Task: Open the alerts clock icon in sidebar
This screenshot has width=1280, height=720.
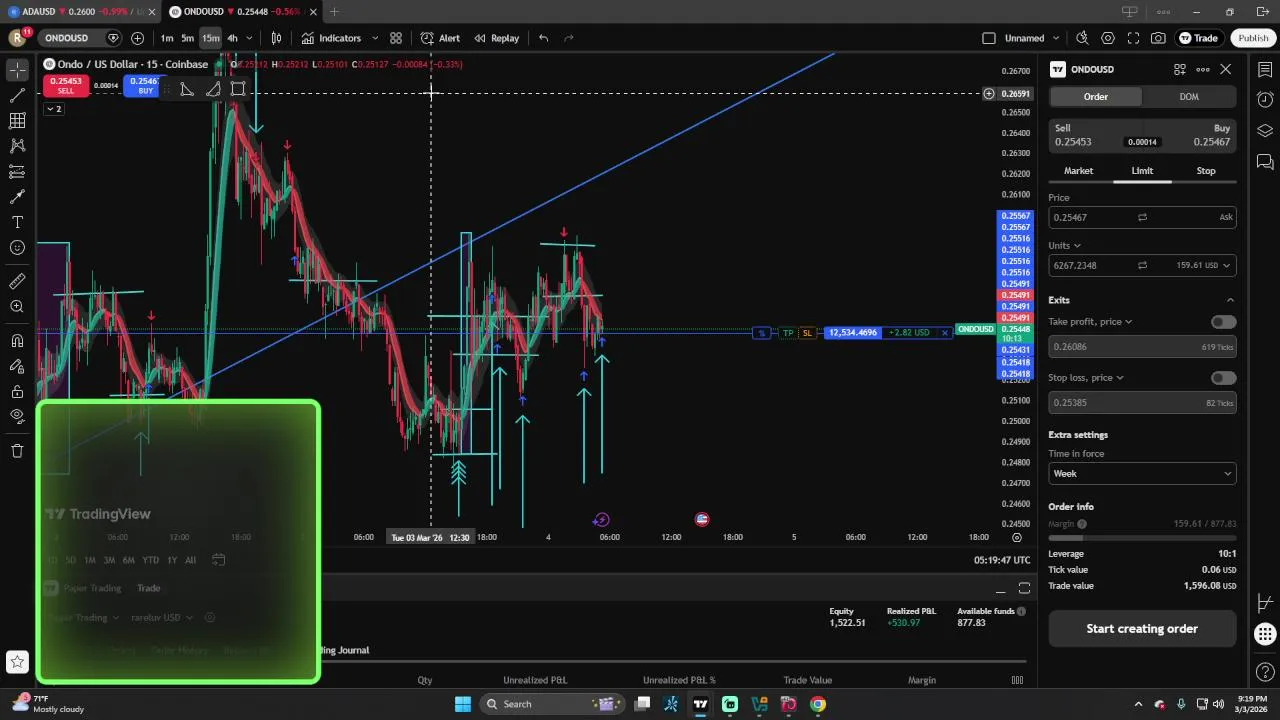Action: pos(1265,100)
